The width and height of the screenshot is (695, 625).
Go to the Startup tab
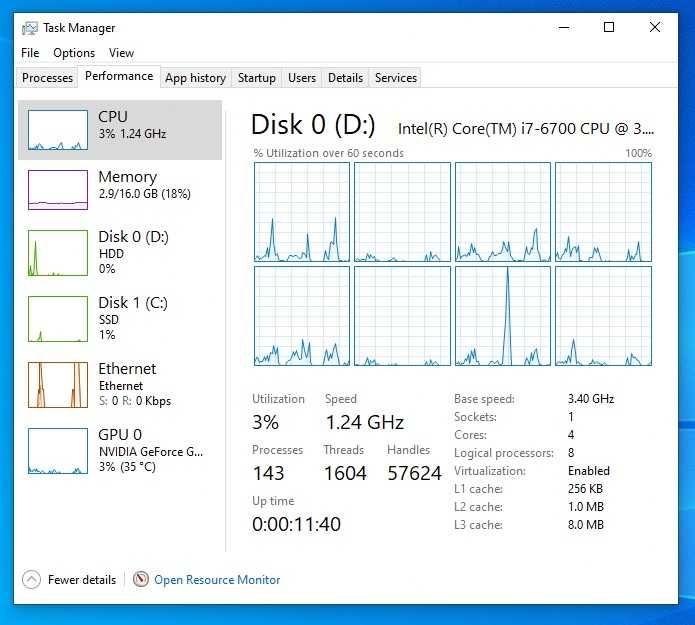[257, 78]
